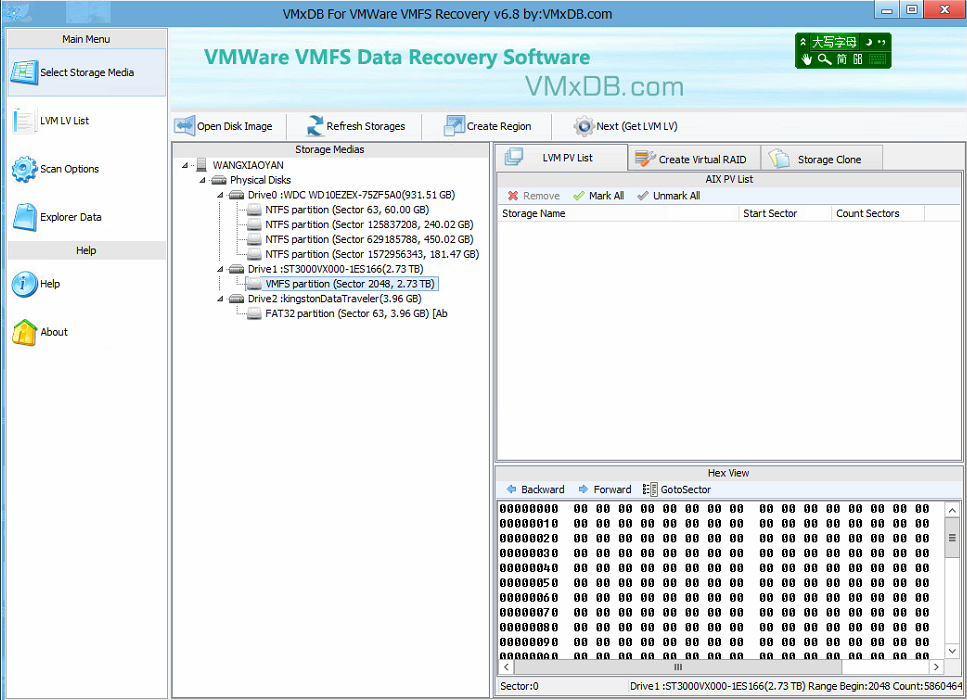Image resolution: width=967 pixels, height=700 pixels.
Task: Click the IME soft keyboard icon
Action: pos(877,59)
